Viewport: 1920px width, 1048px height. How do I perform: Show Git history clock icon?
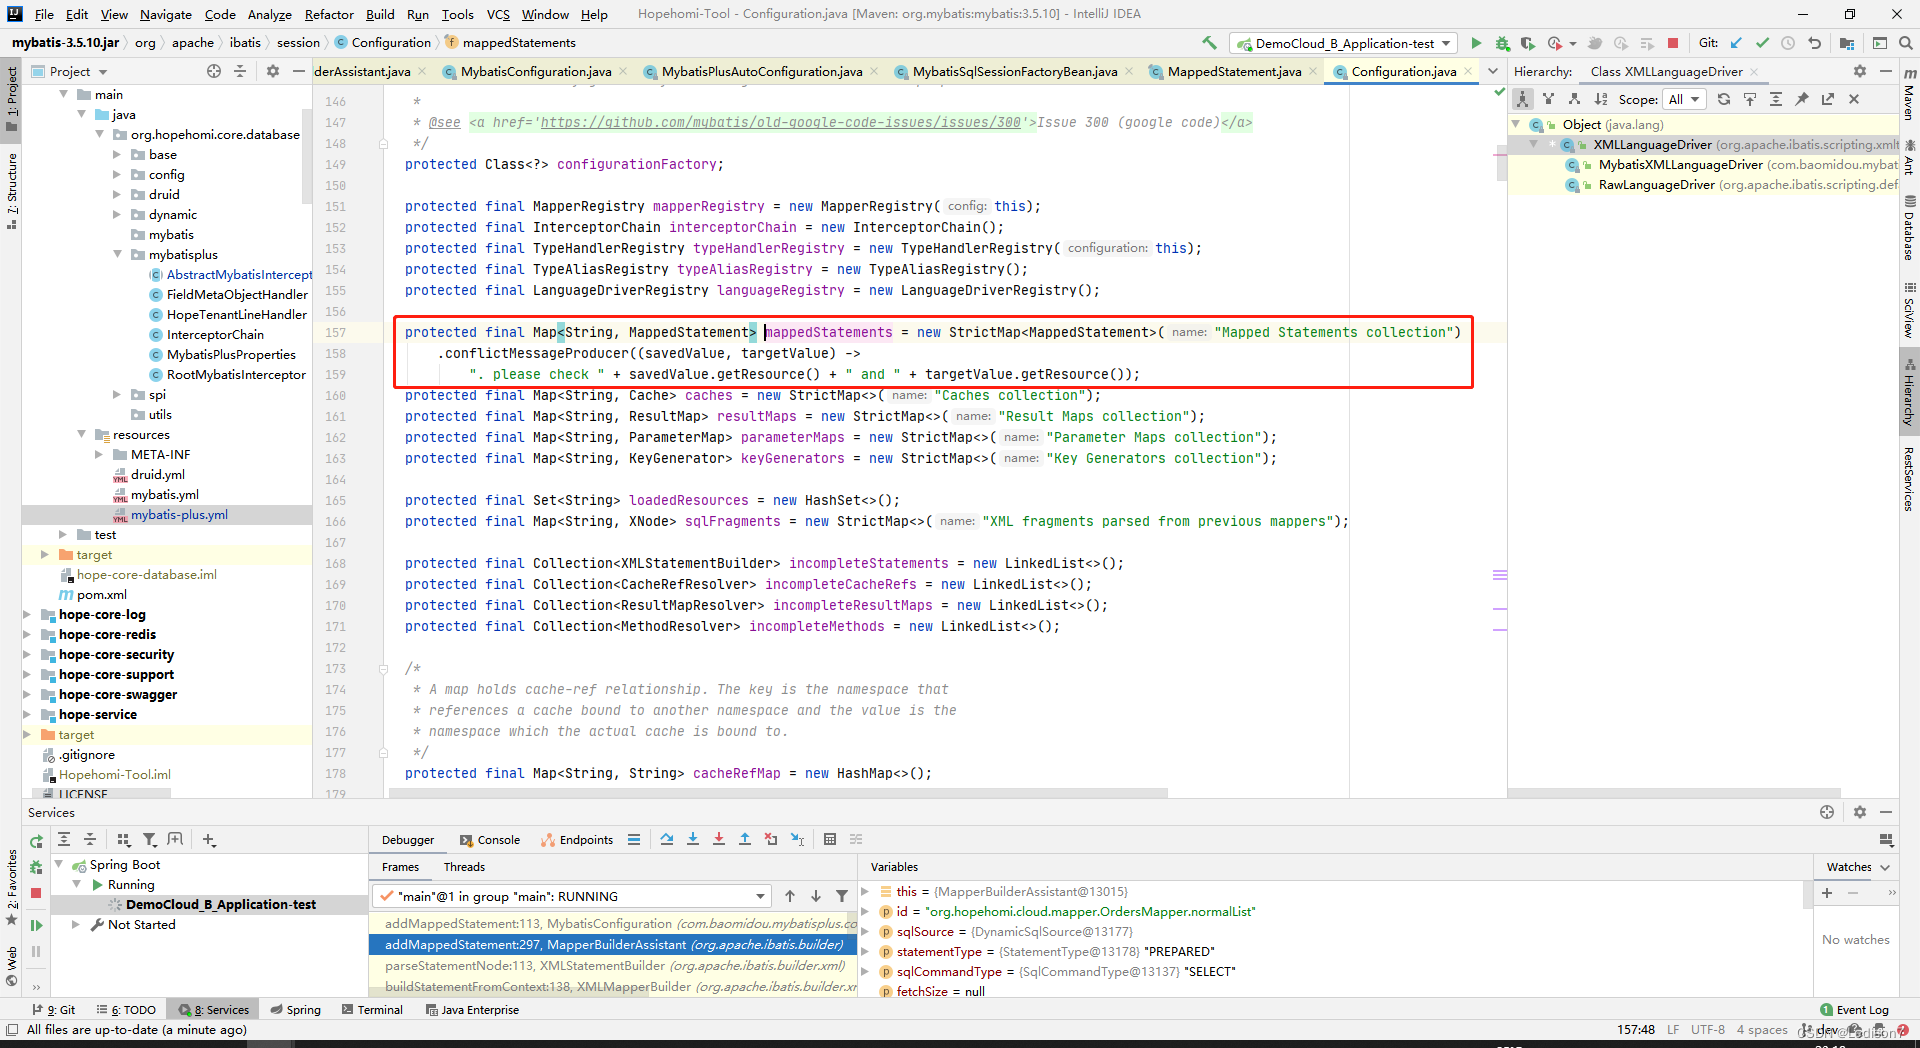pos(1788,43)
